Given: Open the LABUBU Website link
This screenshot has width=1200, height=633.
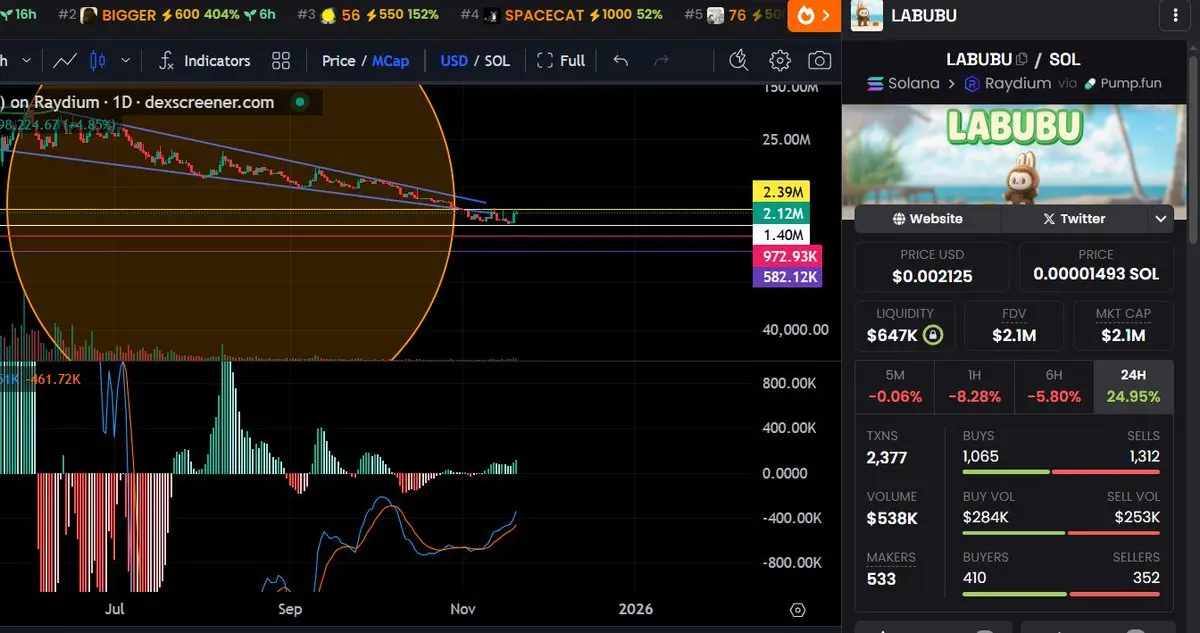Looking at the screenshot, I should pos(928,218).
